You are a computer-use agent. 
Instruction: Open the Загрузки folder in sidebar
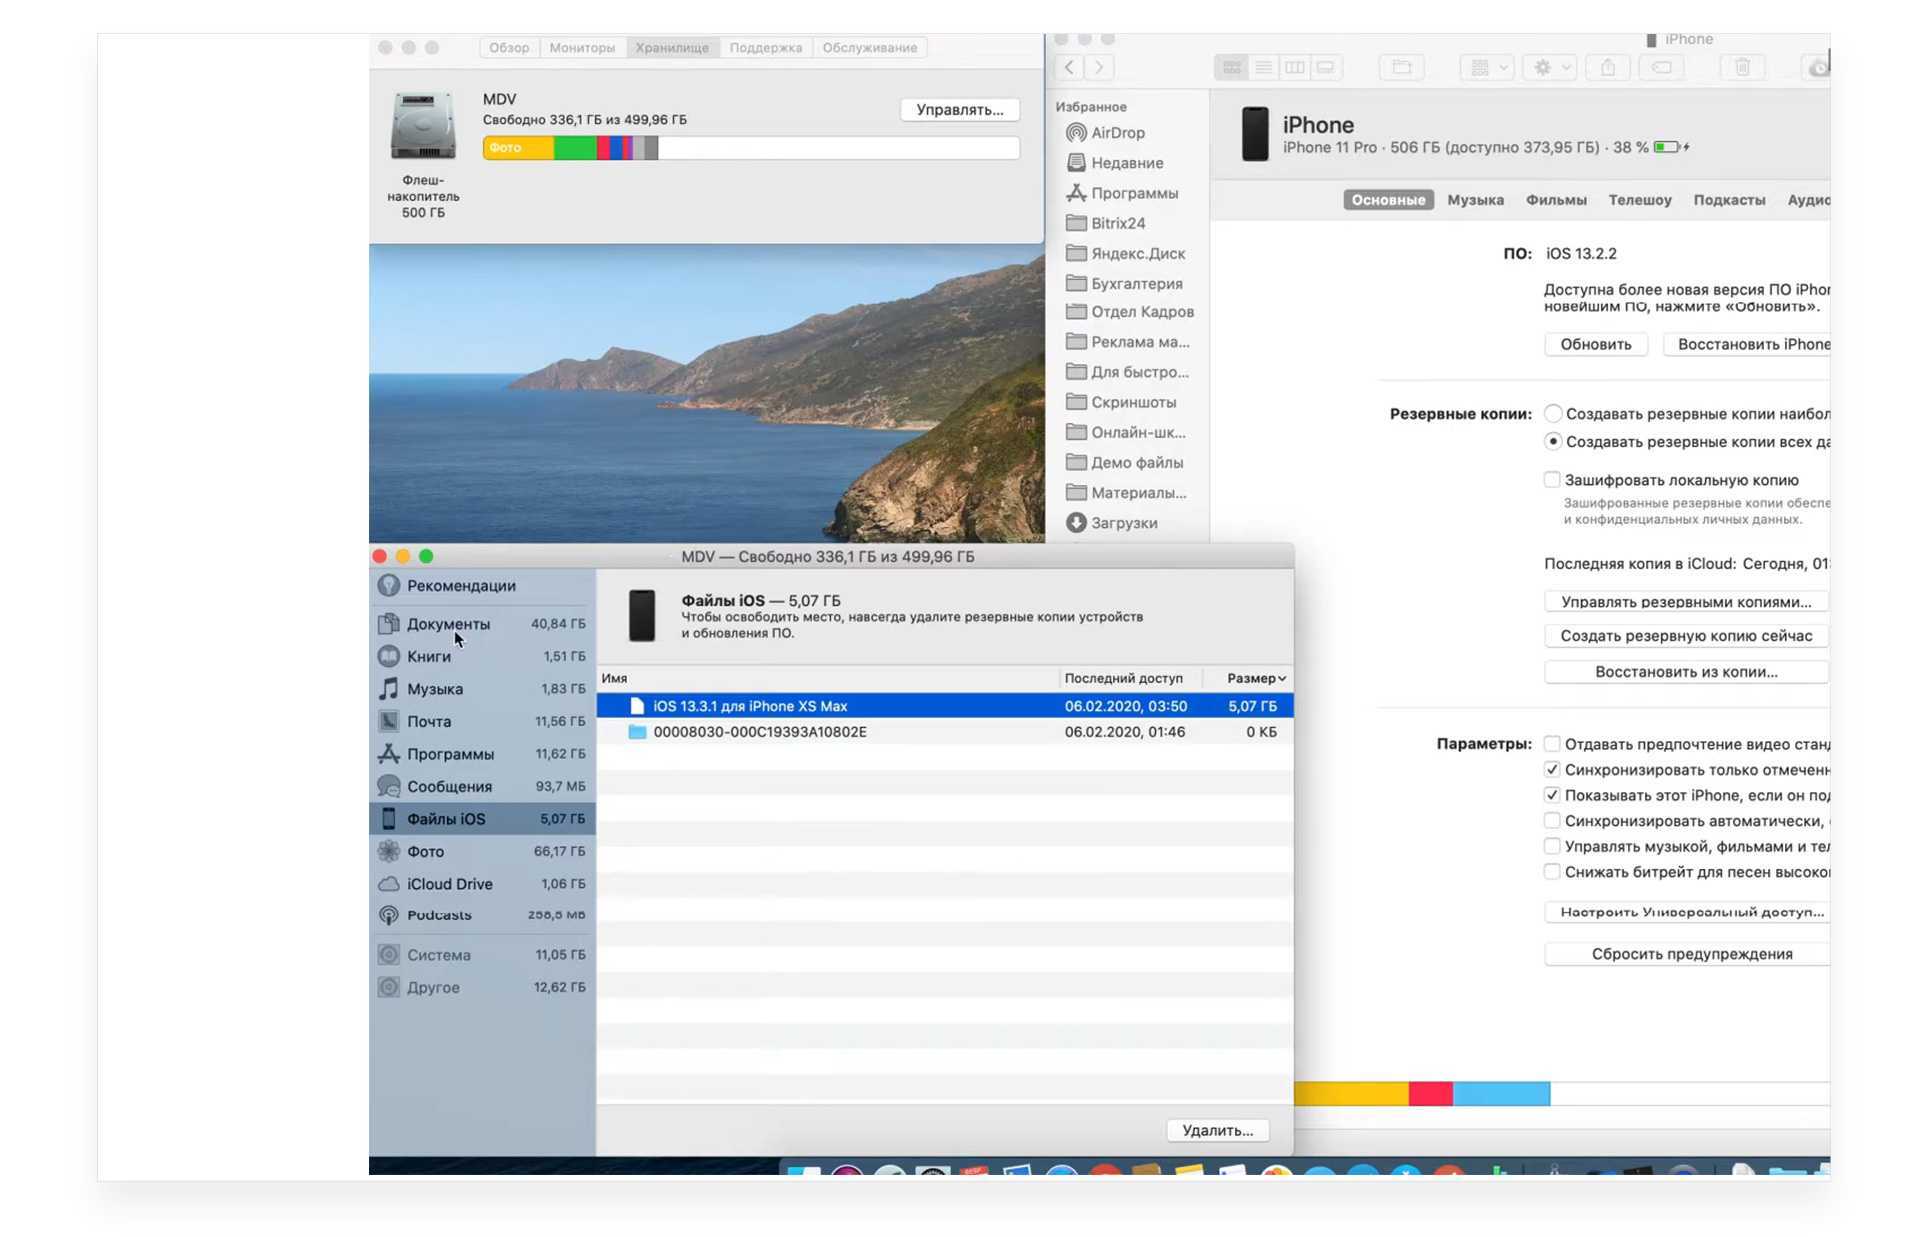[1123, 523]
